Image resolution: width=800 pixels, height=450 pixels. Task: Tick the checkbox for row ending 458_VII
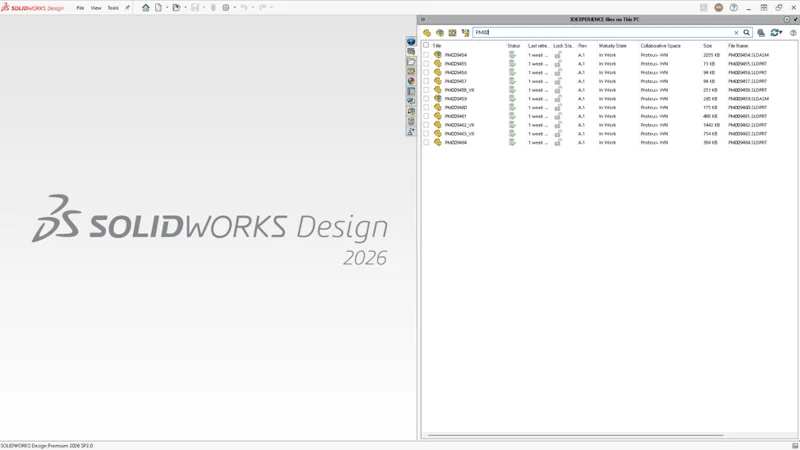[x=426, y=90]
